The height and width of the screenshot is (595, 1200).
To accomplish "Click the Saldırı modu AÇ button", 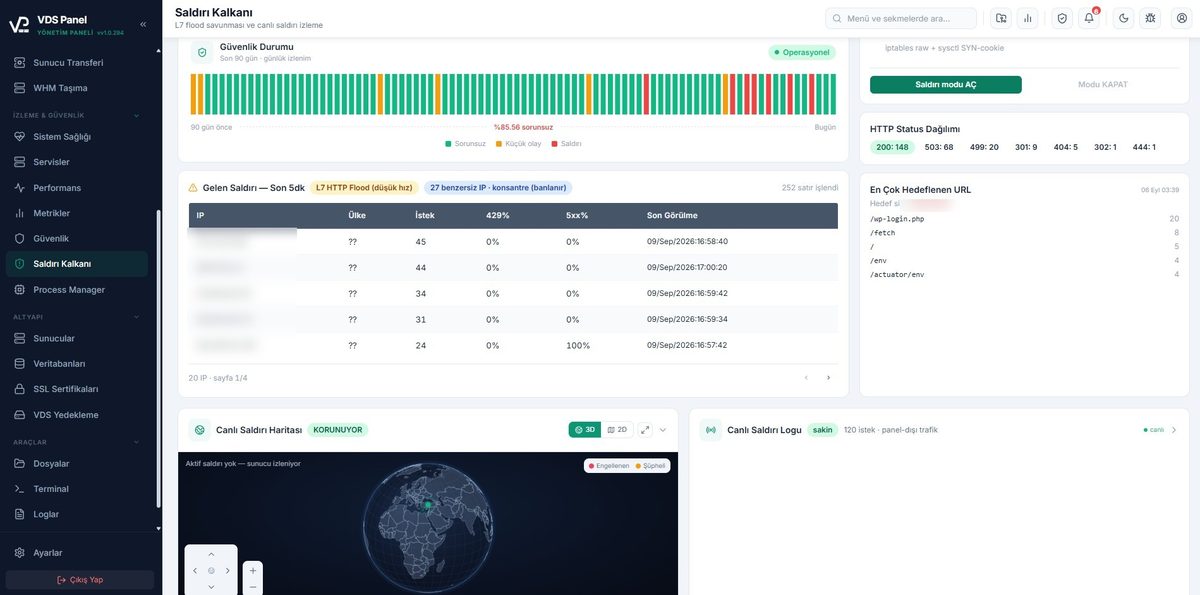I will click(x=946, y=85).
